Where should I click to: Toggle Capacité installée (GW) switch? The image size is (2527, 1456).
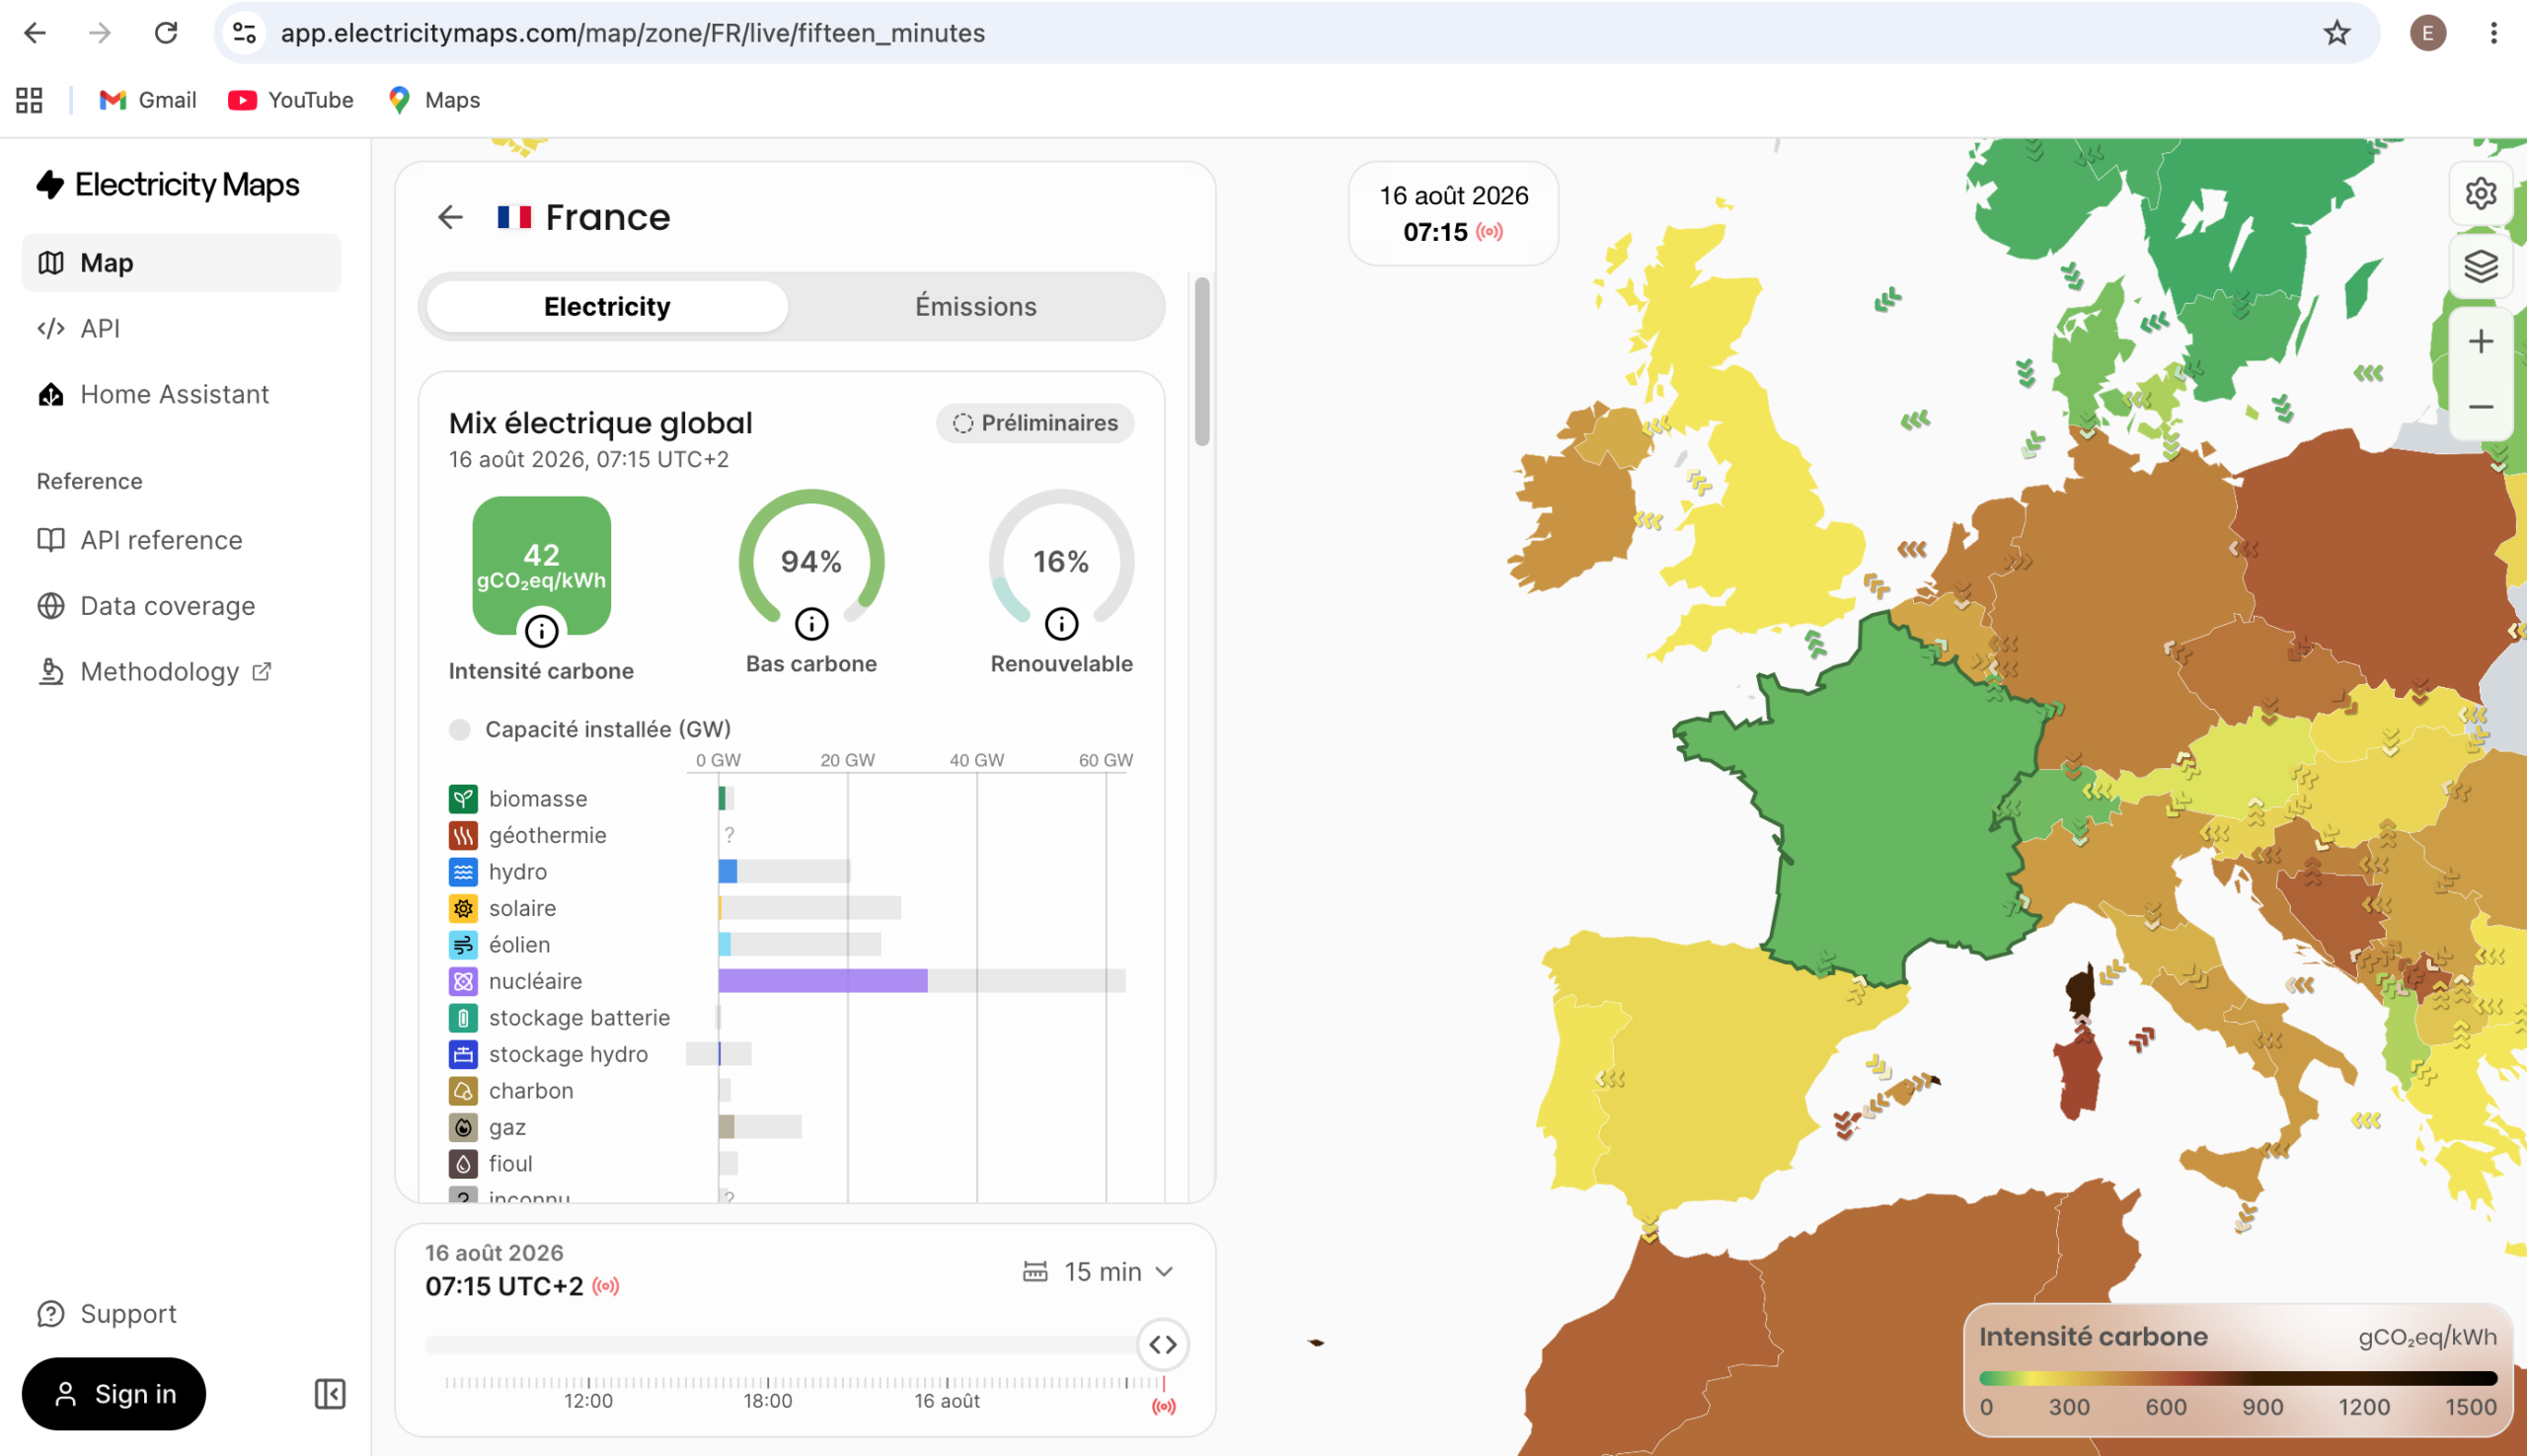[x=459, y=729]
